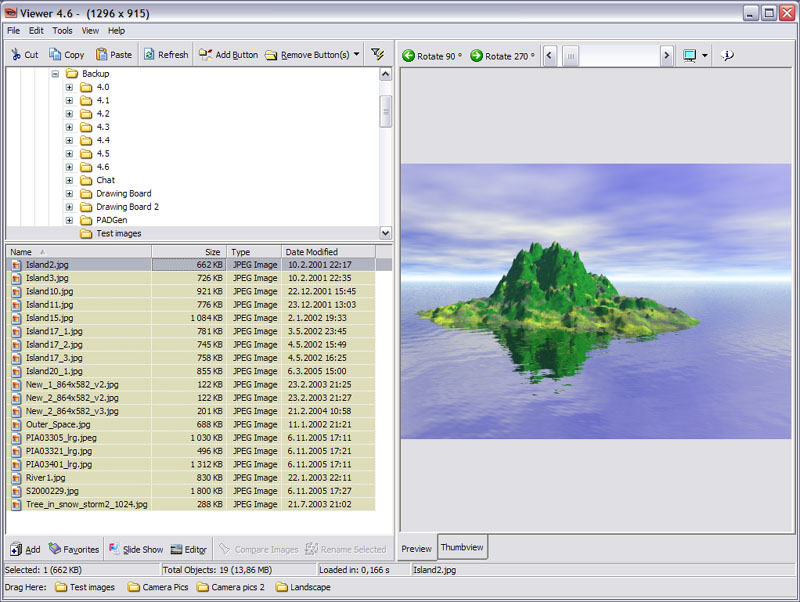The width and height of the screenshot is (800, 602).
Task: Open the Tools menu
Action: tap(62, 31)
